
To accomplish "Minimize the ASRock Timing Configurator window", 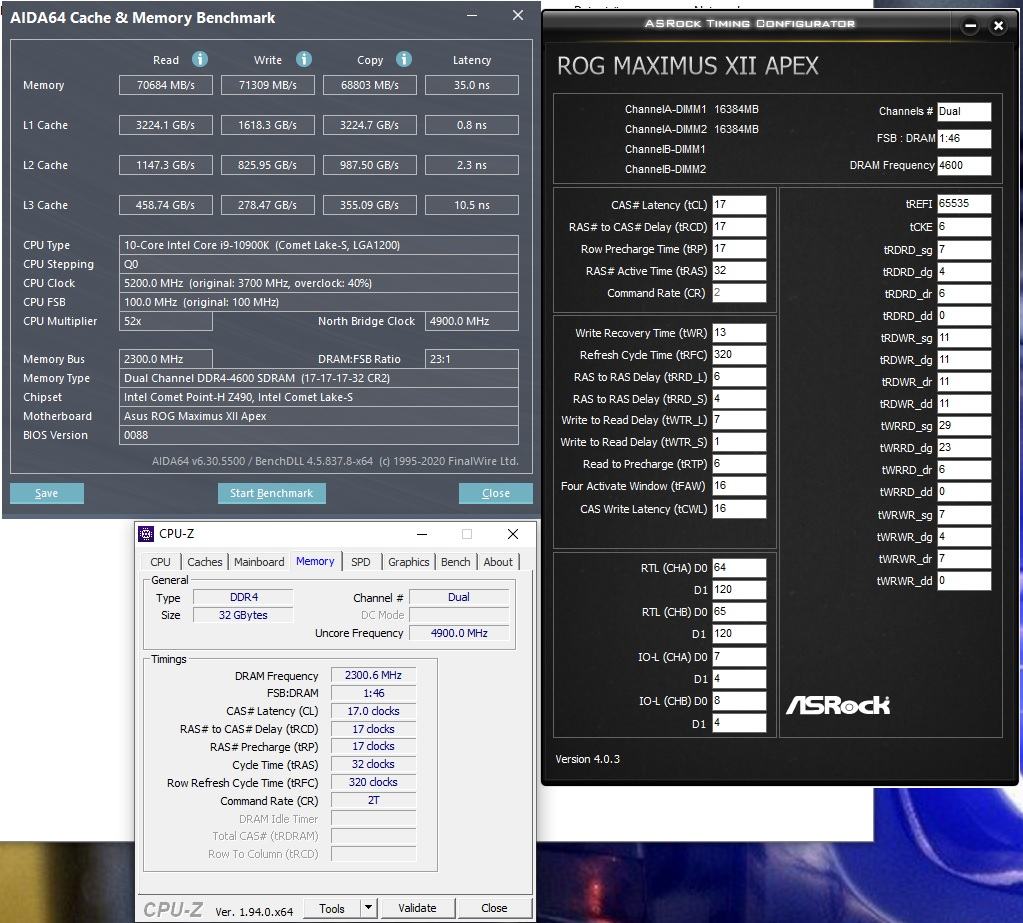I will pyautogui.click(x=970, y=26).
